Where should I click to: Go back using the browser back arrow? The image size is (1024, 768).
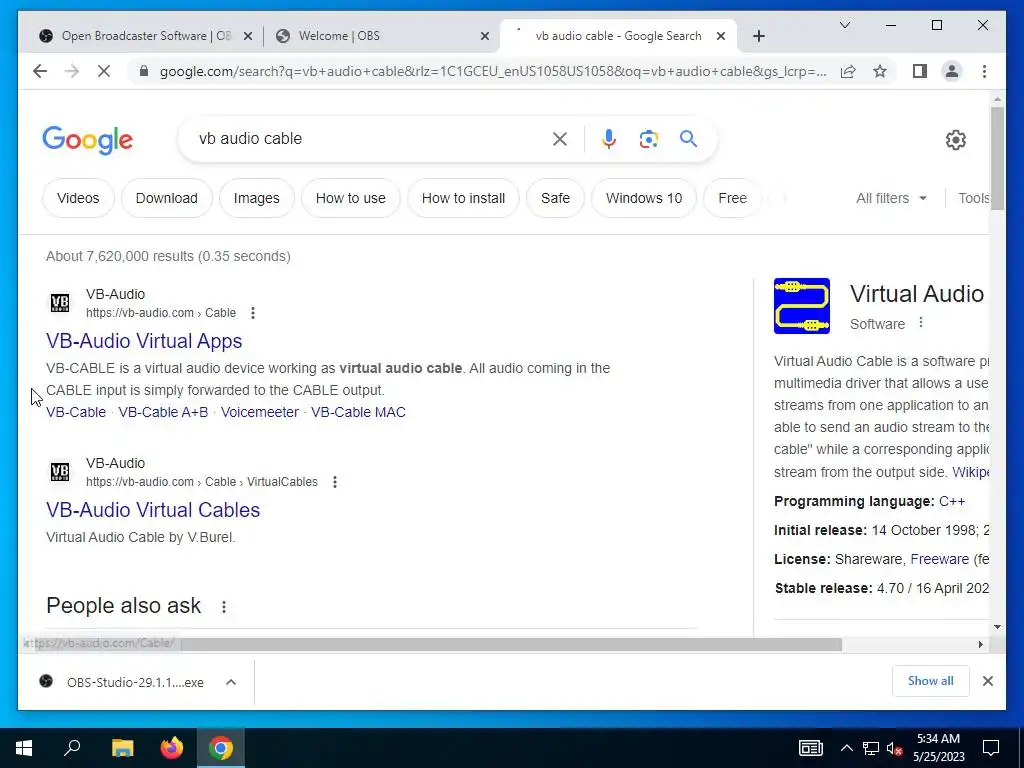(40, 71)
